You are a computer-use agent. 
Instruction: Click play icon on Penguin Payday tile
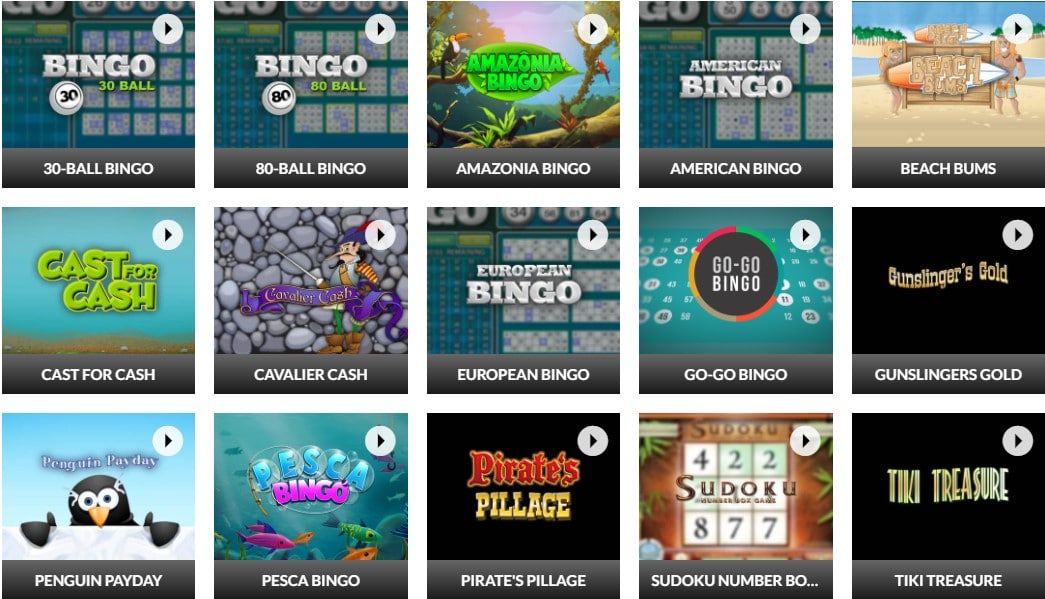(167, 440)
